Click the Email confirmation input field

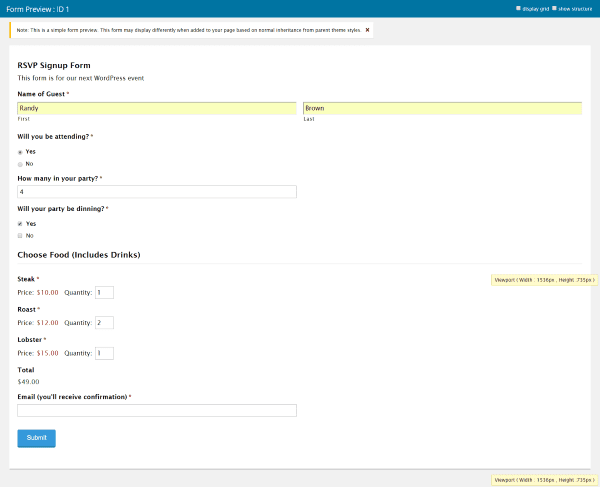click(157, 410)
